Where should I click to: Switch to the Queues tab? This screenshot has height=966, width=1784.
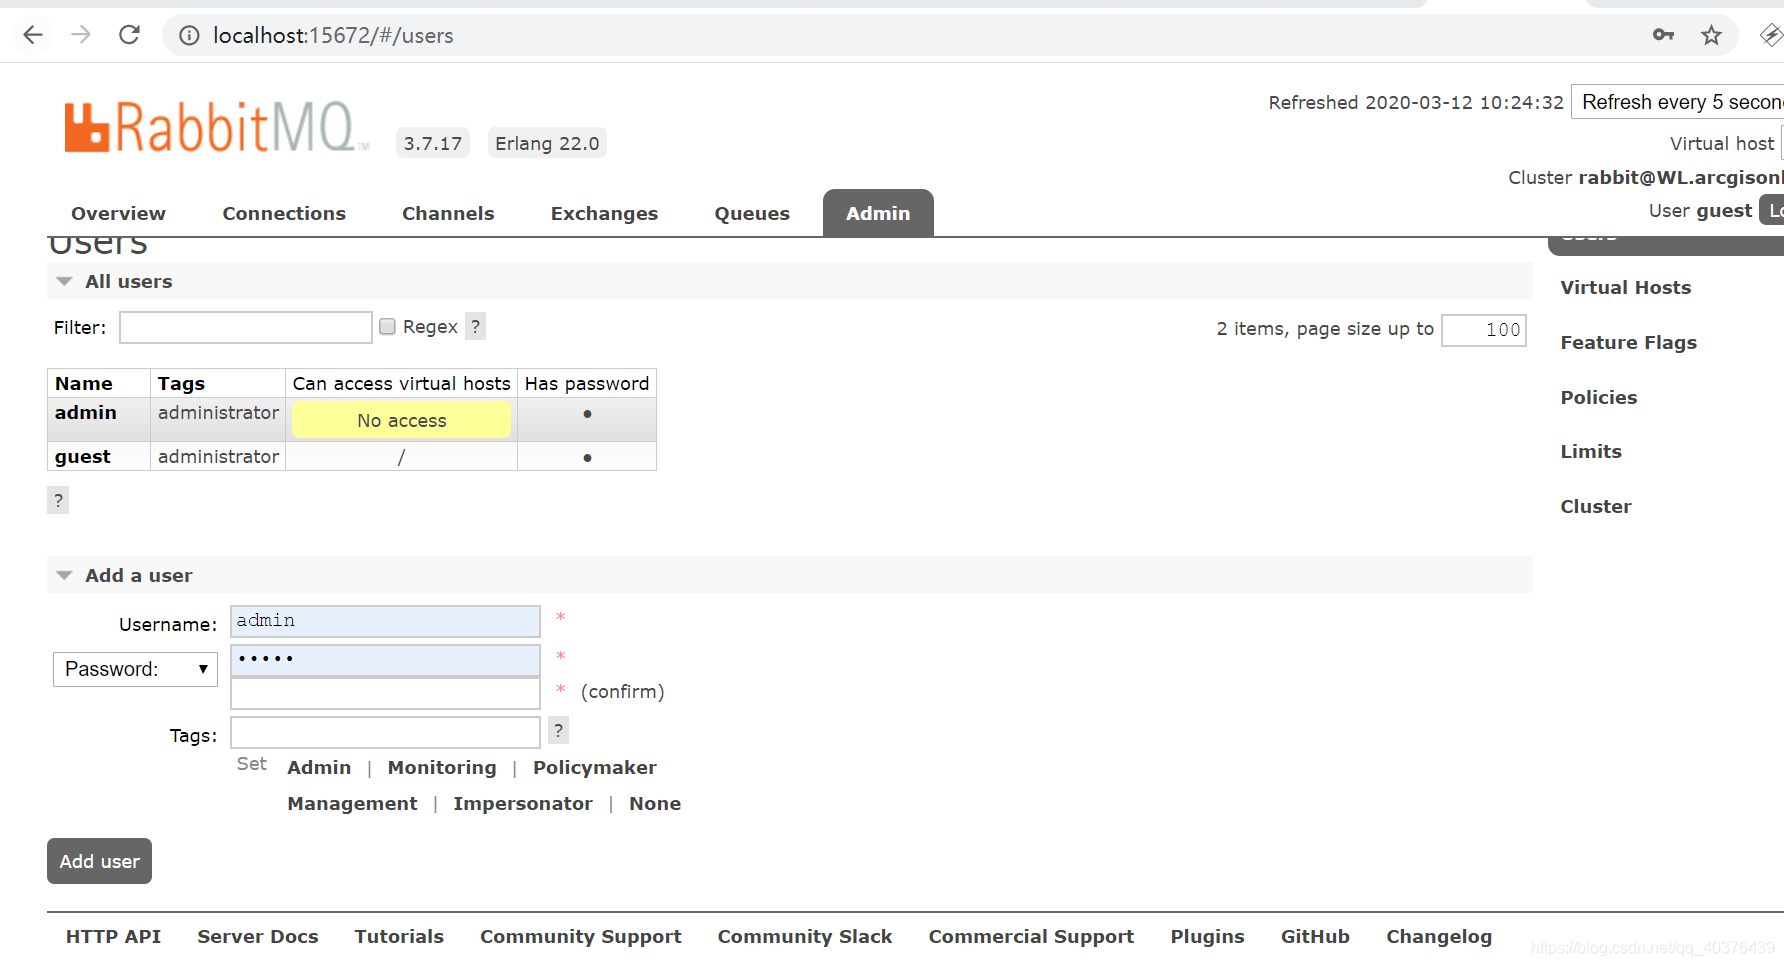pyautogui.click(x=752, y=213)
